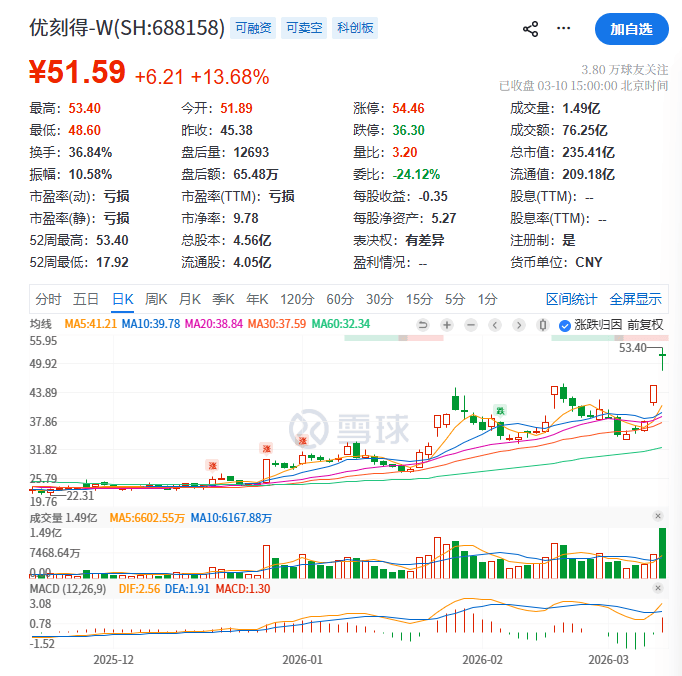Close the 成交量 volume indicator panel
Image resolution: width=682 pixels, height=676 pixels.
coord(658,516)
